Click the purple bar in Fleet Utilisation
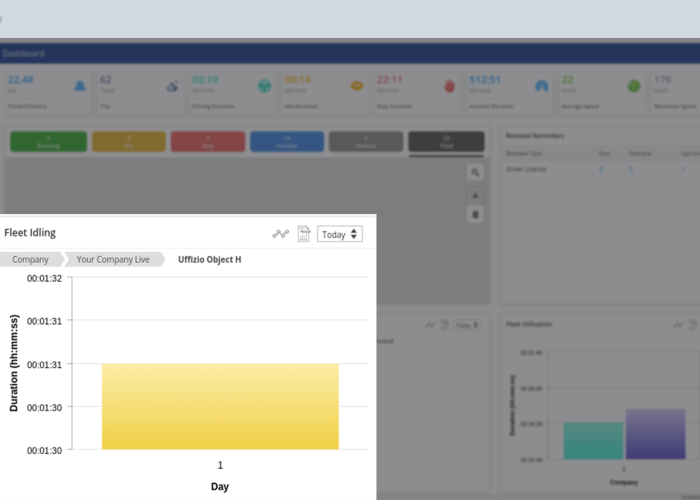 655,434
